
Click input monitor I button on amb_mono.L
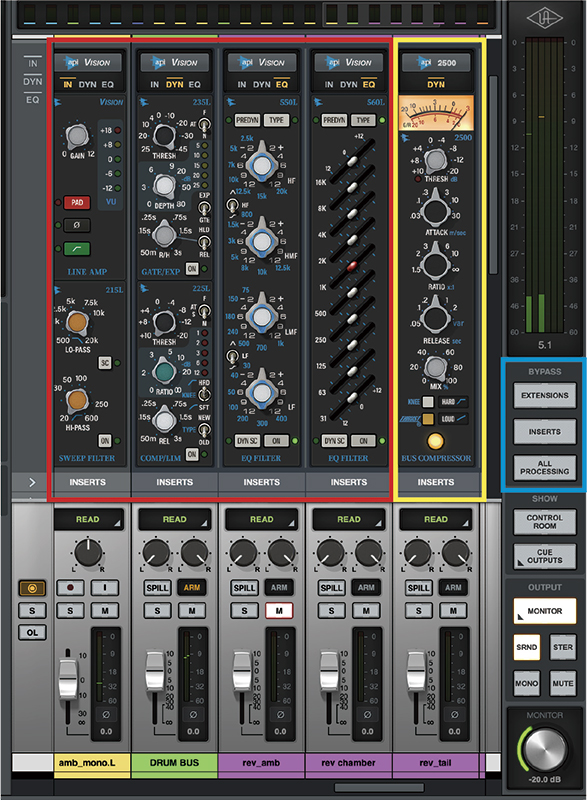[105, 587]
